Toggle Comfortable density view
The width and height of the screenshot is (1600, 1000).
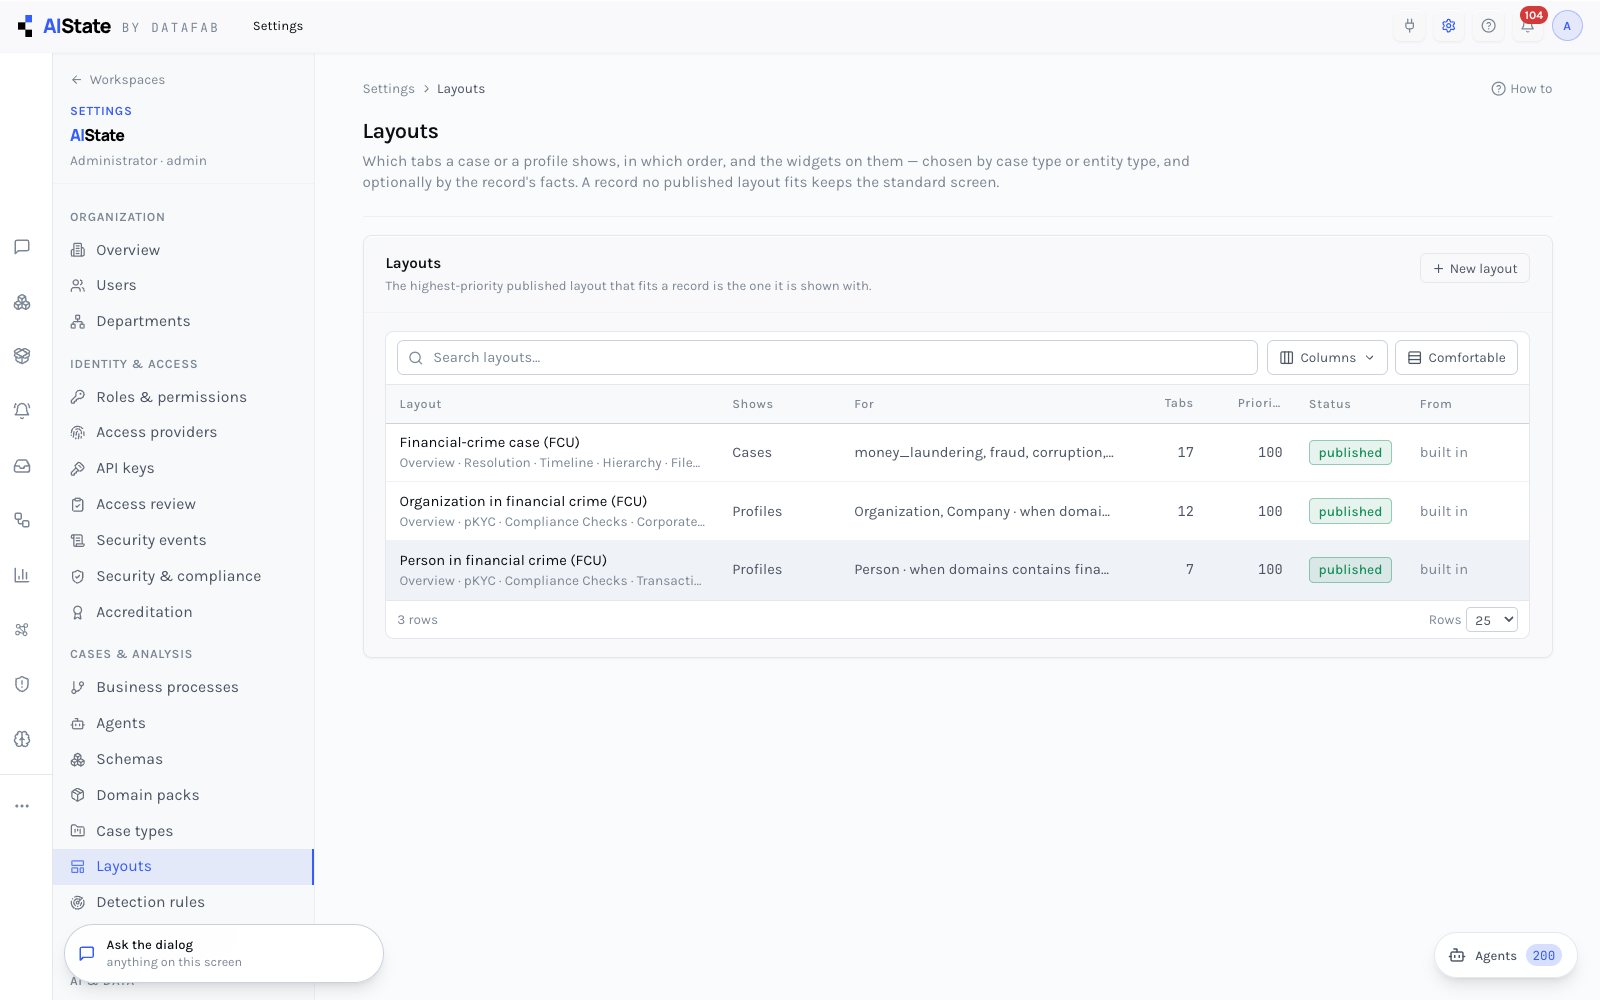click(x=1456, y=358)
